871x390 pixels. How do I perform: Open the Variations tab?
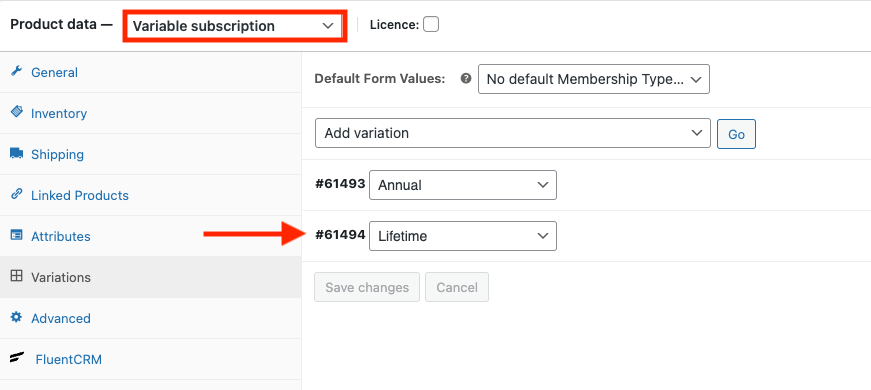coord(151,277)
